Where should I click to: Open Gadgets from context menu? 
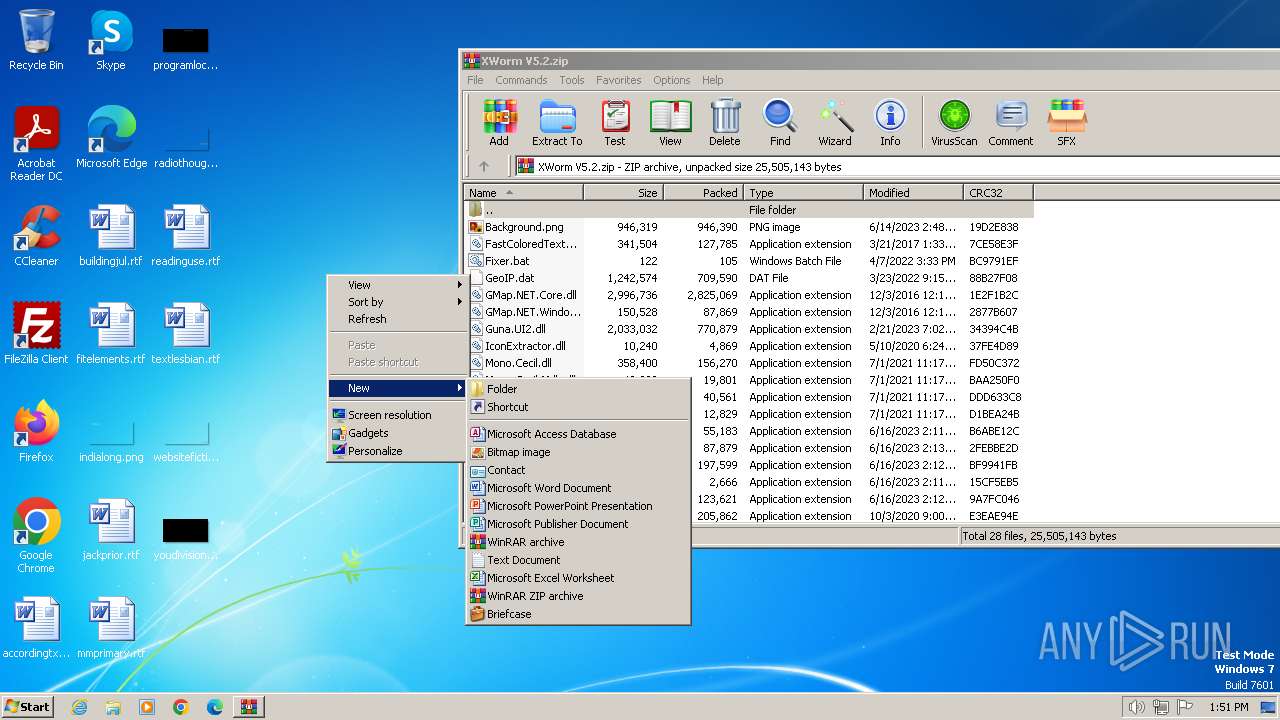click(x=398, y=433)
